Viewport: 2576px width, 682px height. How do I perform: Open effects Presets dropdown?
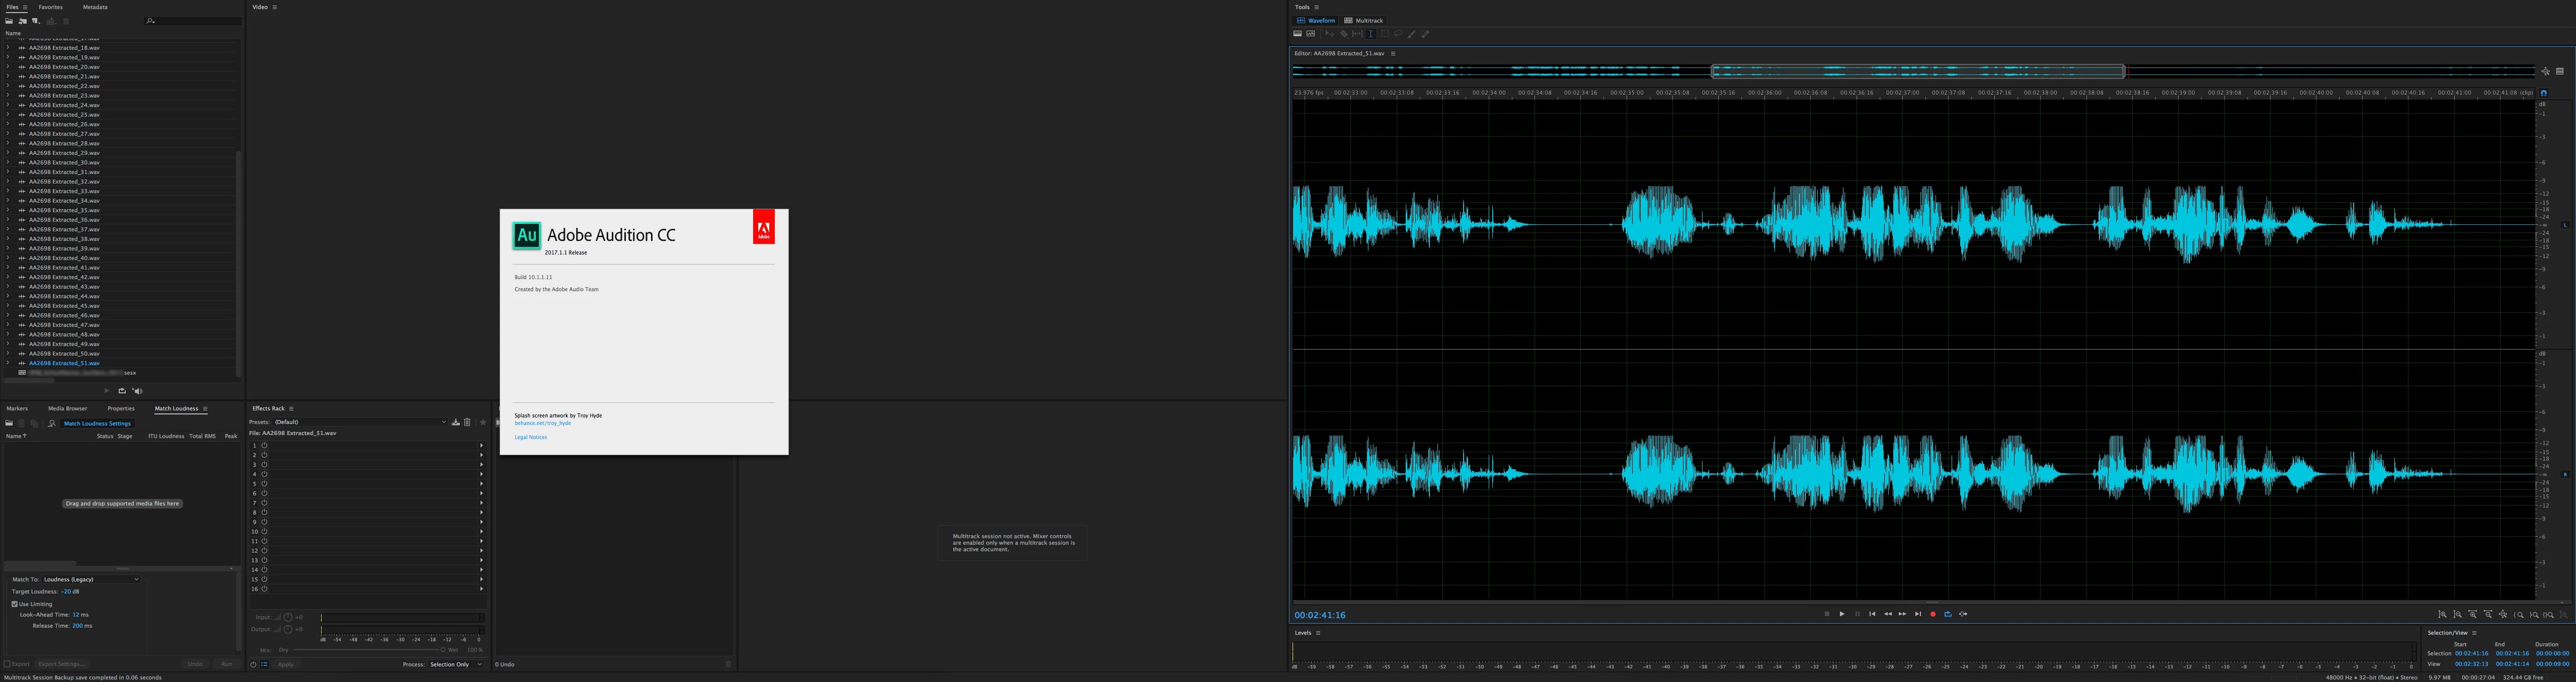360,422
